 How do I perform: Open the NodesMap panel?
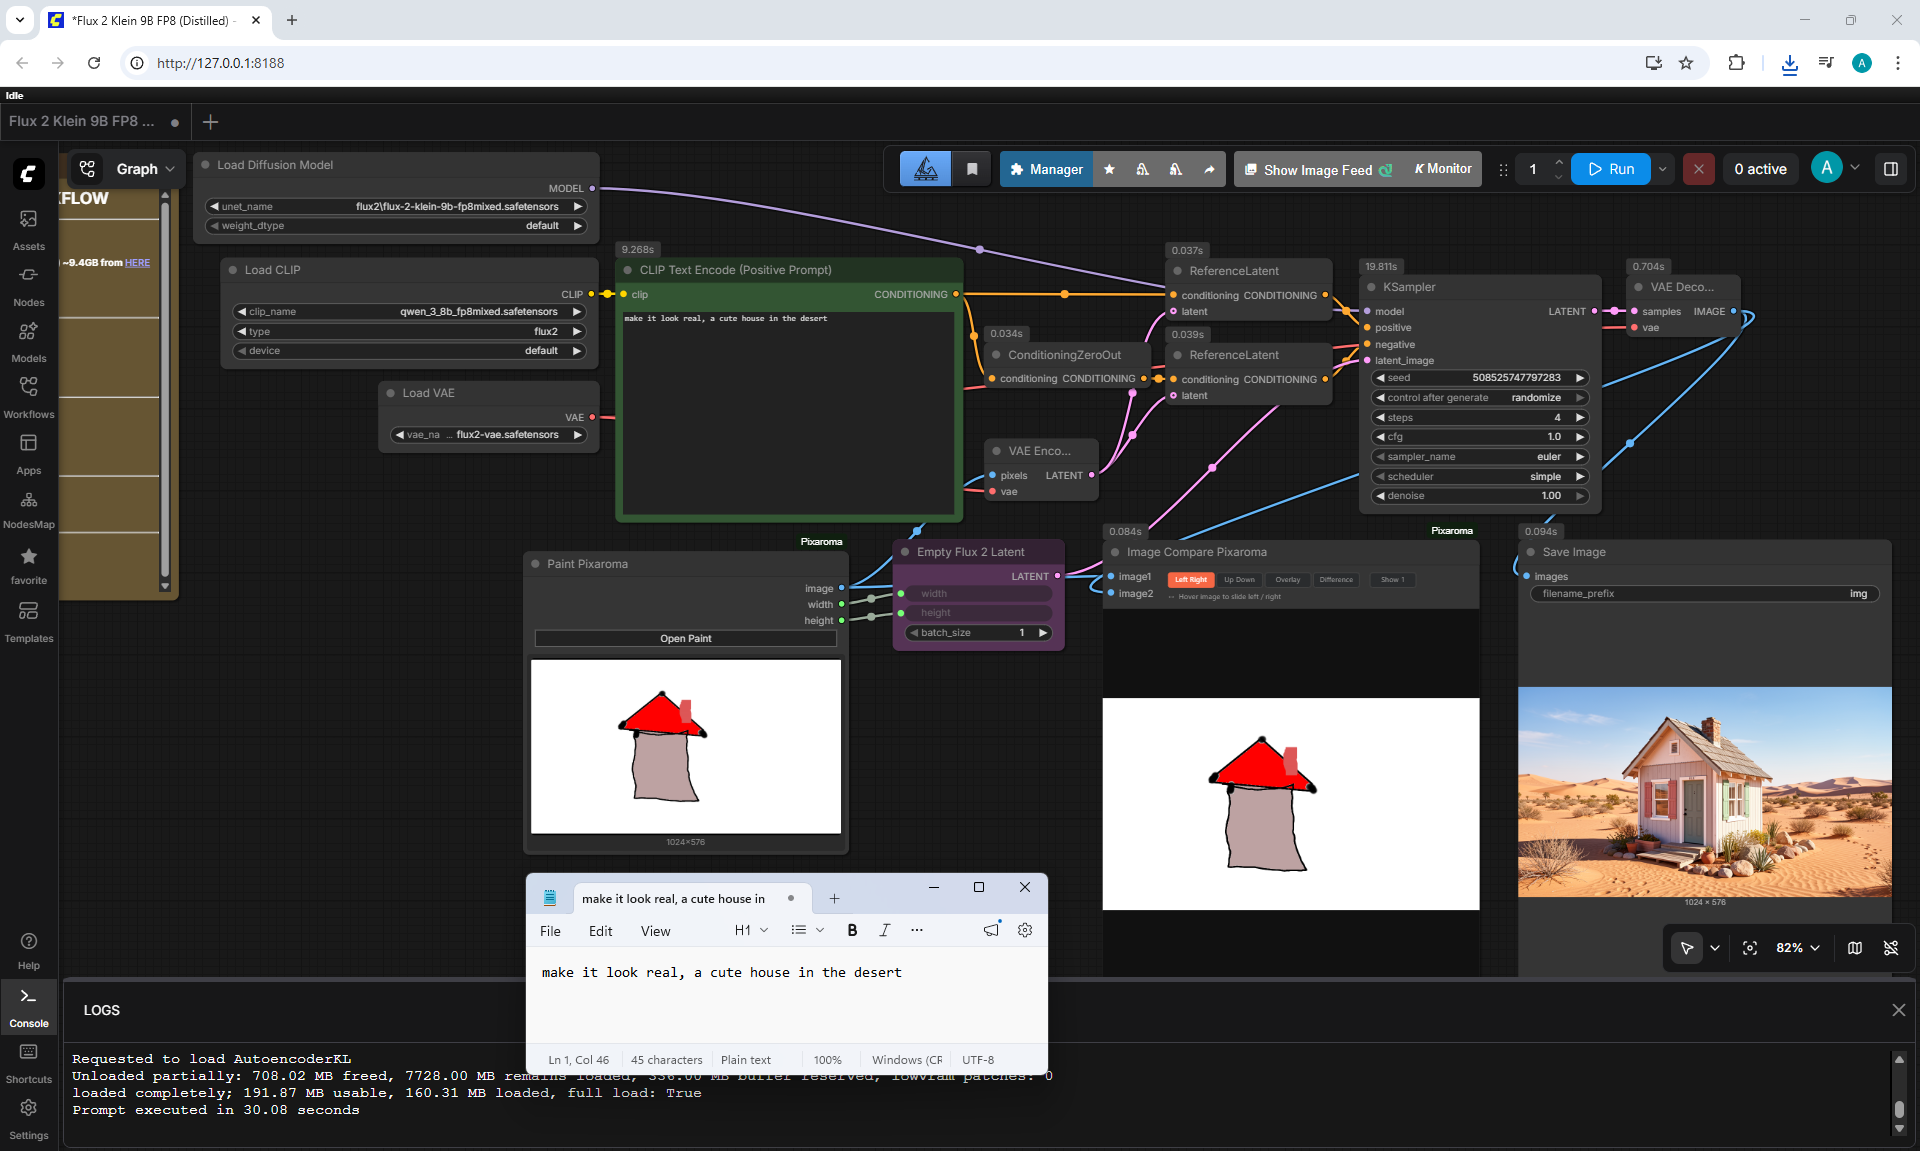coord(28,508)
